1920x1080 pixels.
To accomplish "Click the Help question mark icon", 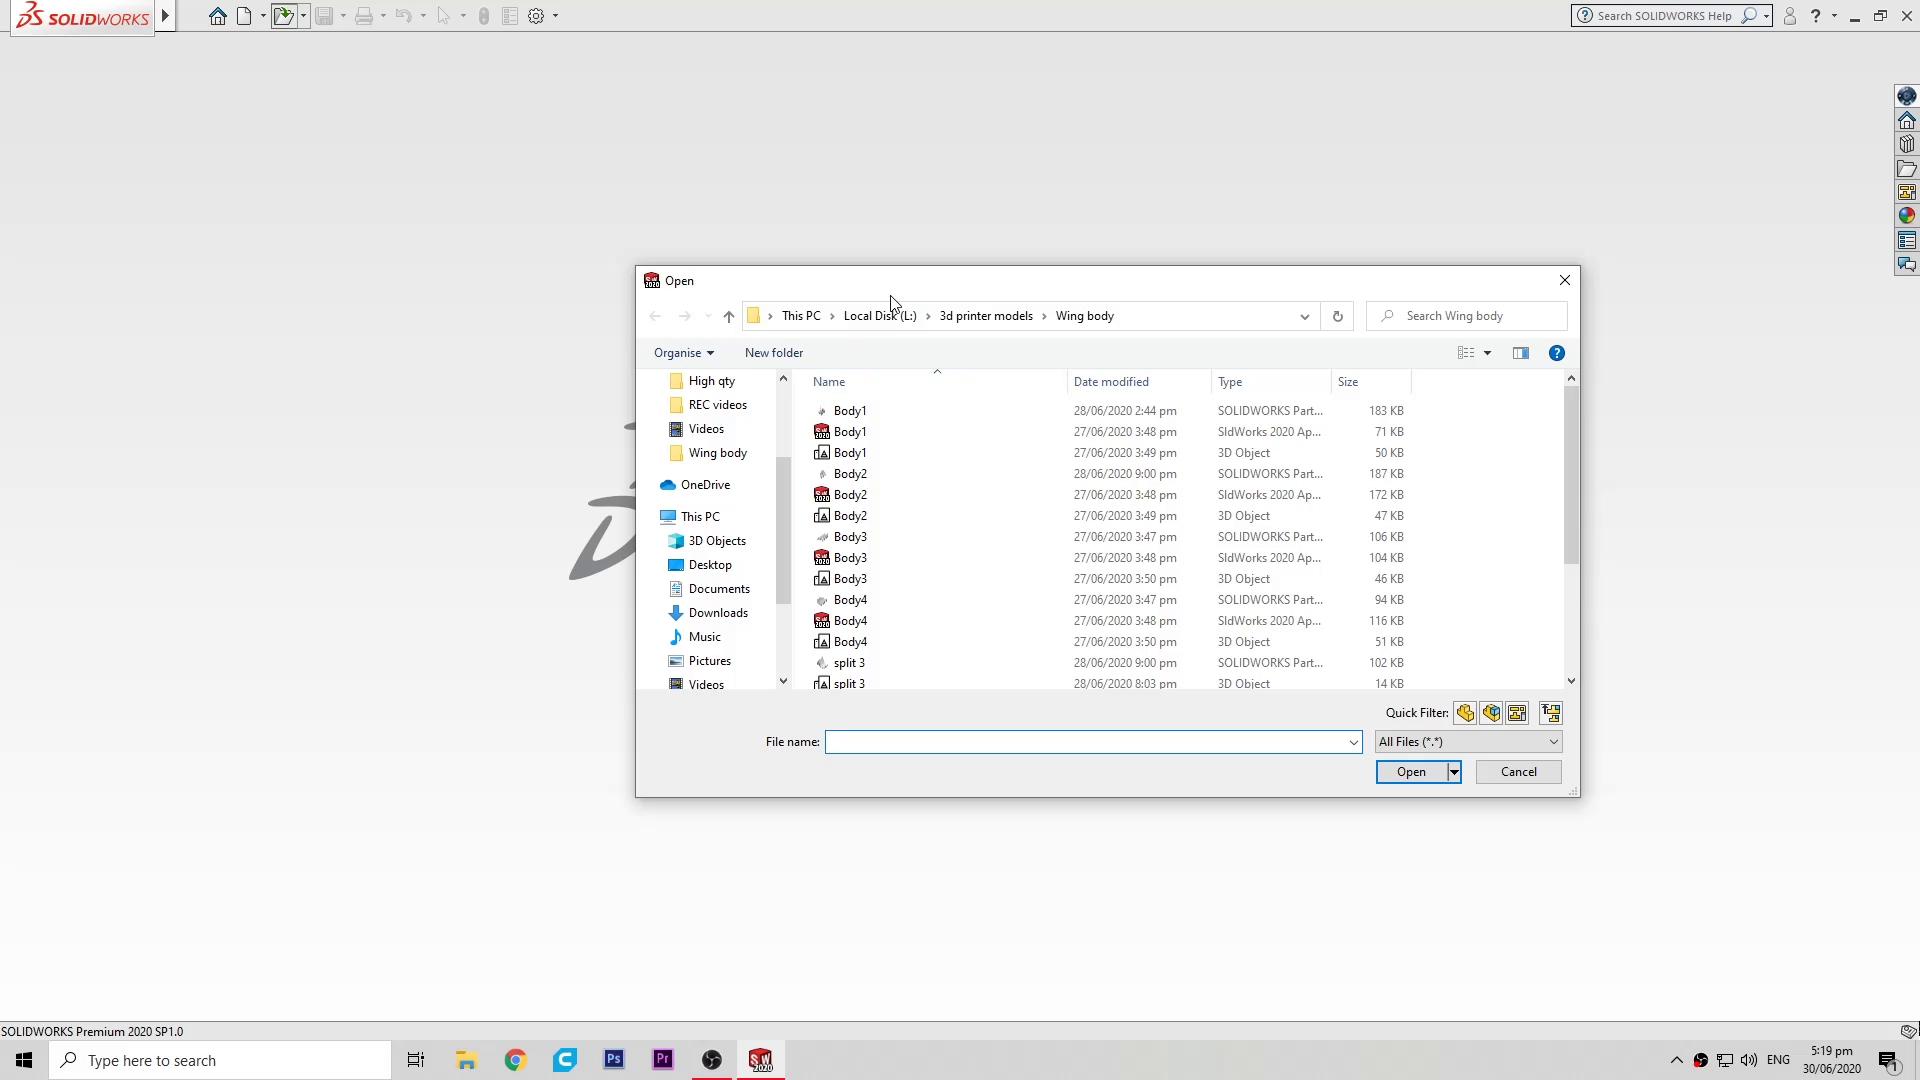I will tap(1816, 16).
